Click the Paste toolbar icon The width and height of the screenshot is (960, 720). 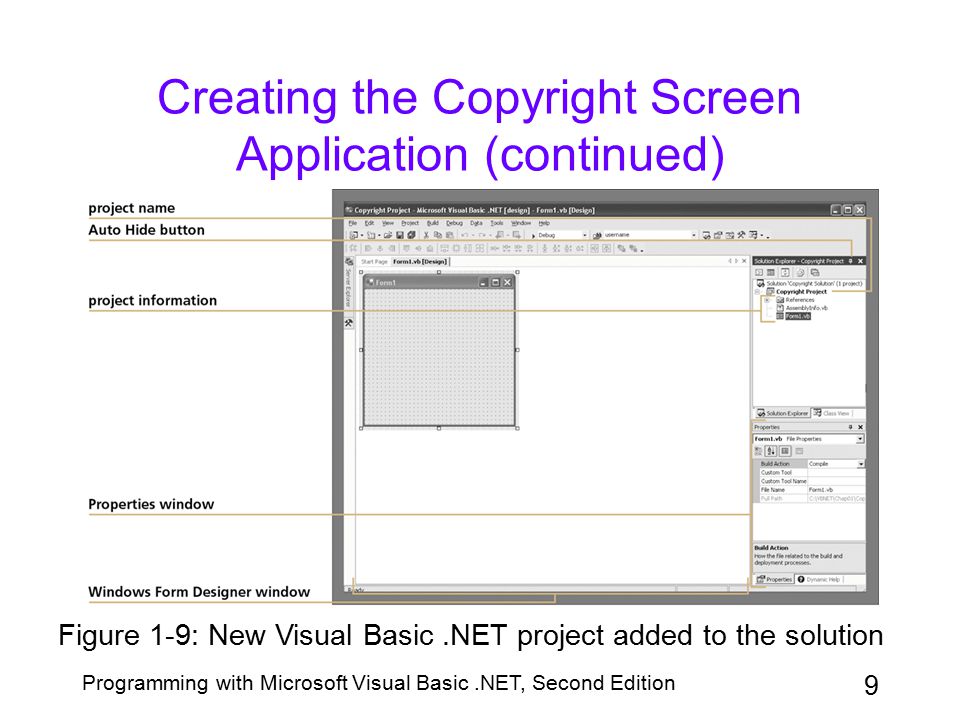click(449, 235)
